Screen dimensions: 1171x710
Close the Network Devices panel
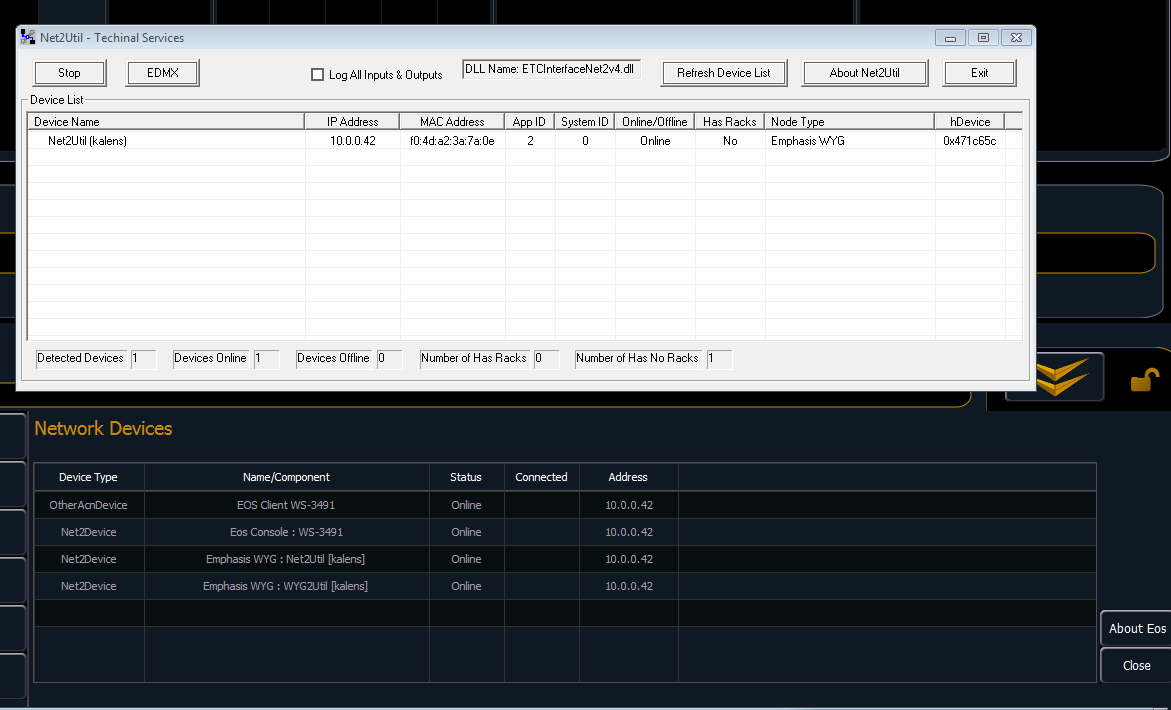click(1137, 665)
